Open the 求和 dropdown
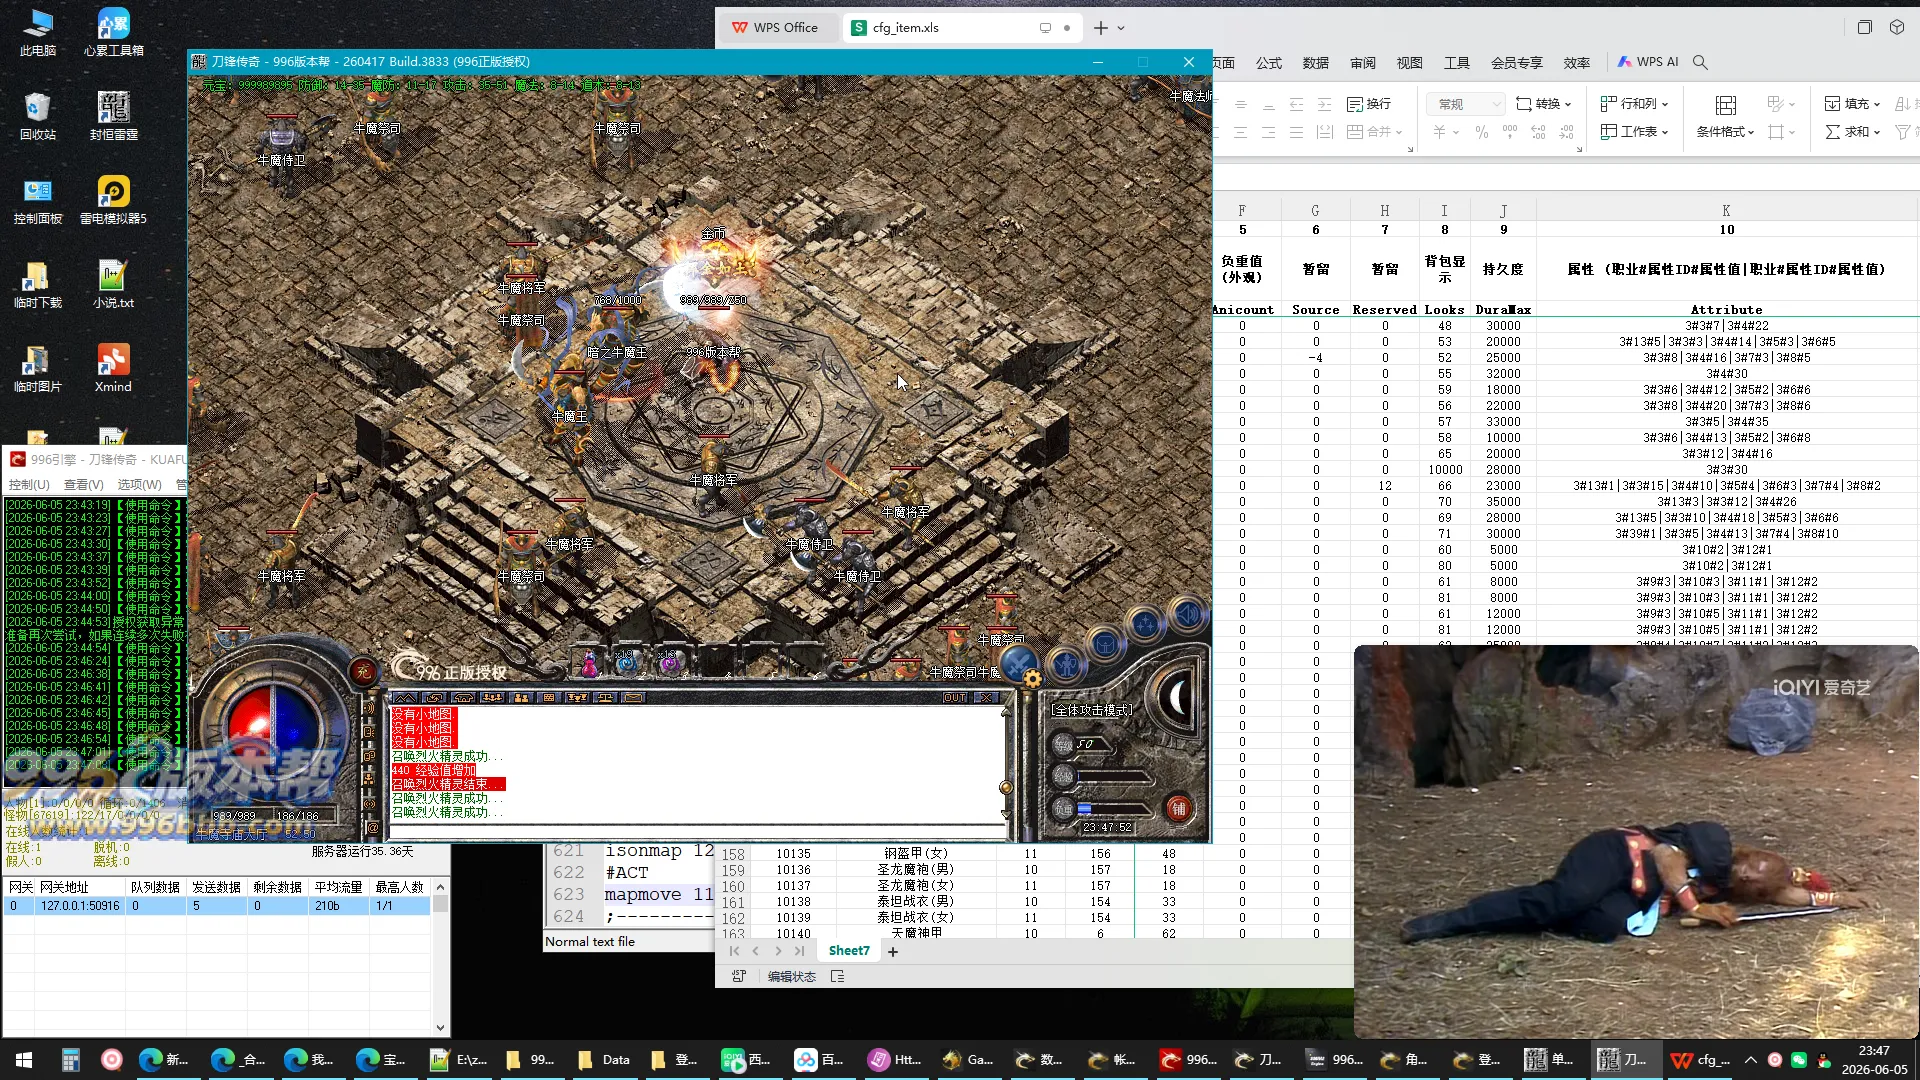 tap(1853, 131)
